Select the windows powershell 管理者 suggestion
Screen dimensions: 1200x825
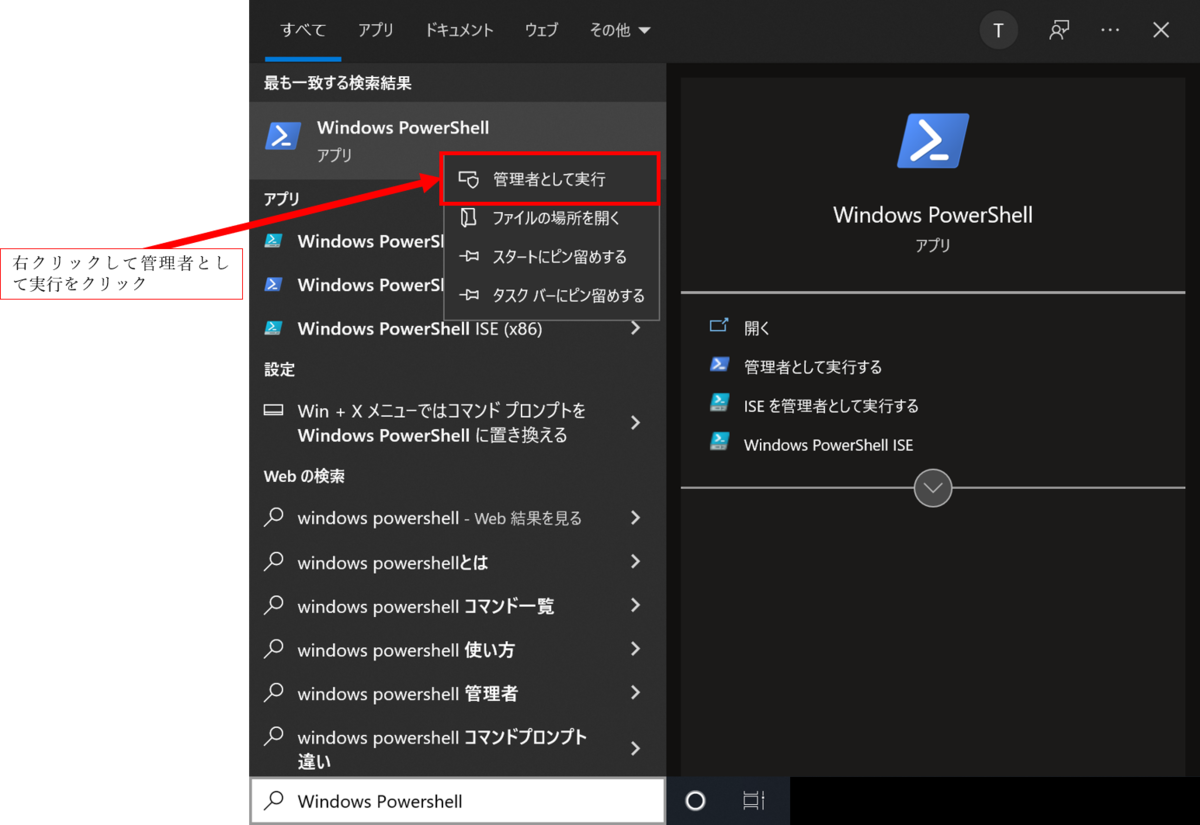457,693
